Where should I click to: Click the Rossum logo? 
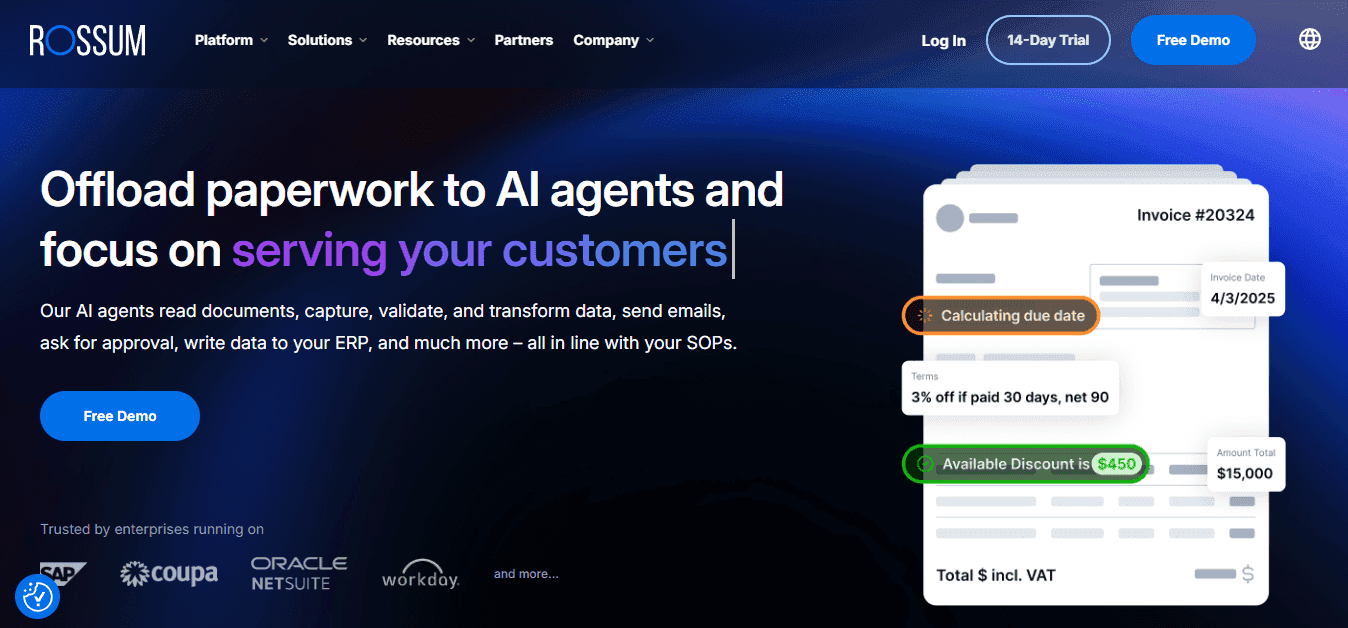[88, 40]
